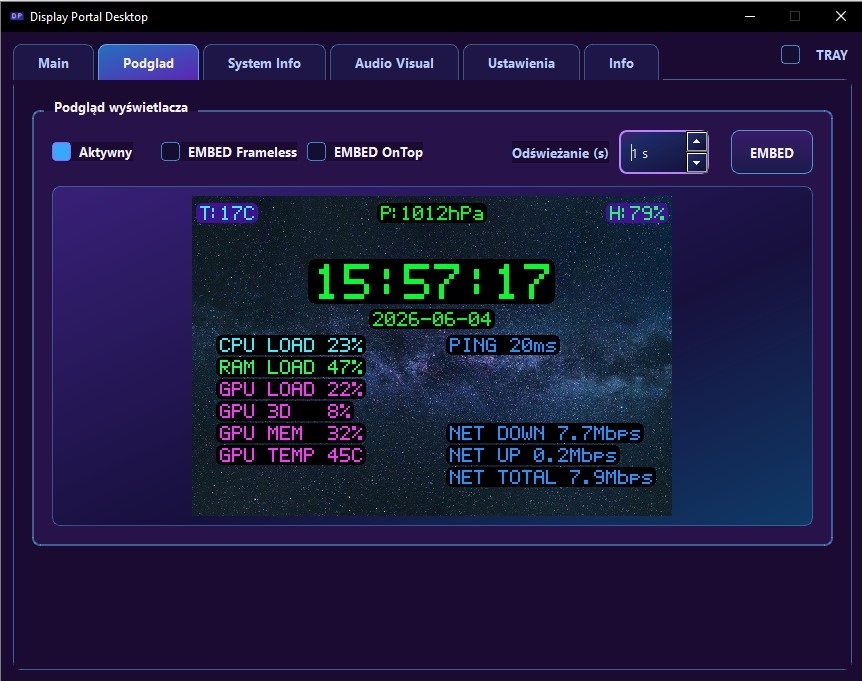862x681 pixels.
Task: Decrease refresh interval with down arrow
Action: tap(697, 163)
